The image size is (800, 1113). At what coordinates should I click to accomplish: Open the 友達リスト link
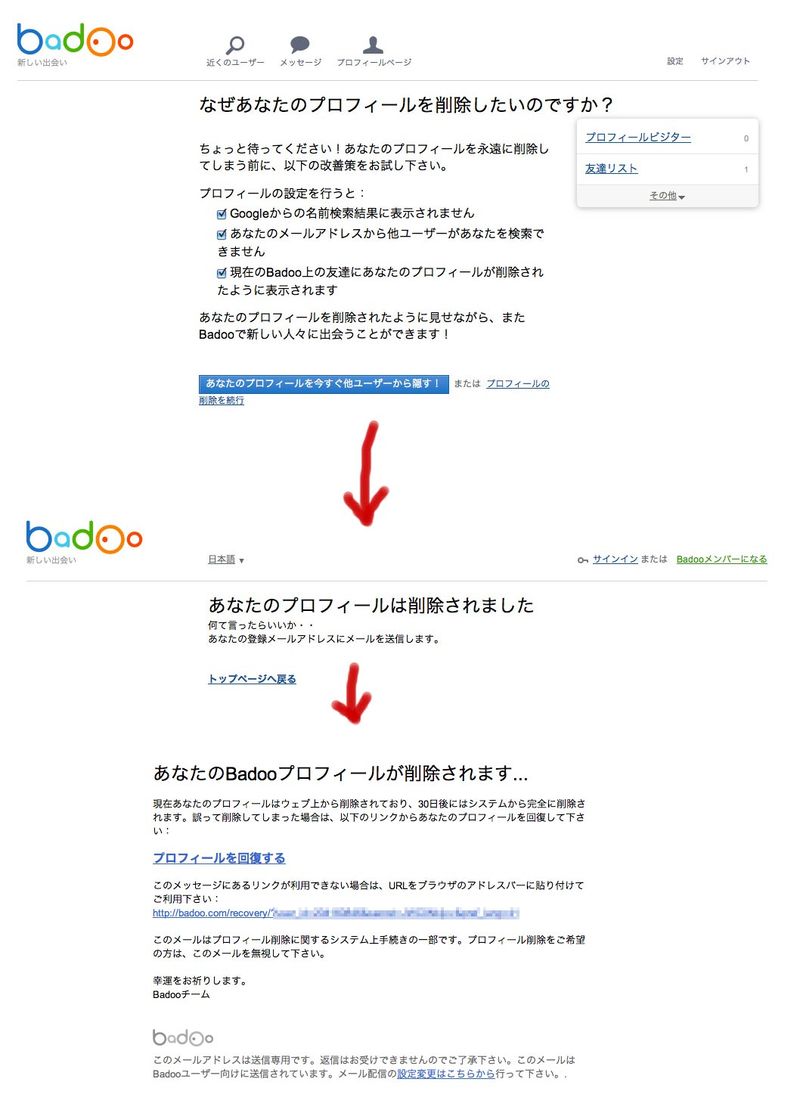click(611, 169)
